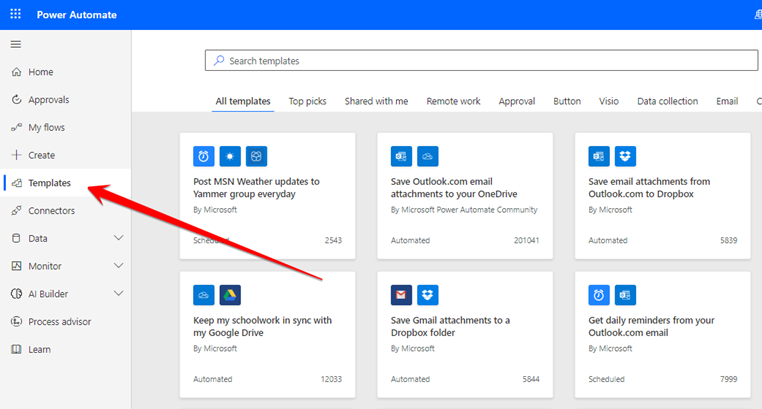Open Get daily reminders from your Outlook.com email title
Screen dimensions: 762x409
point(651,326)
